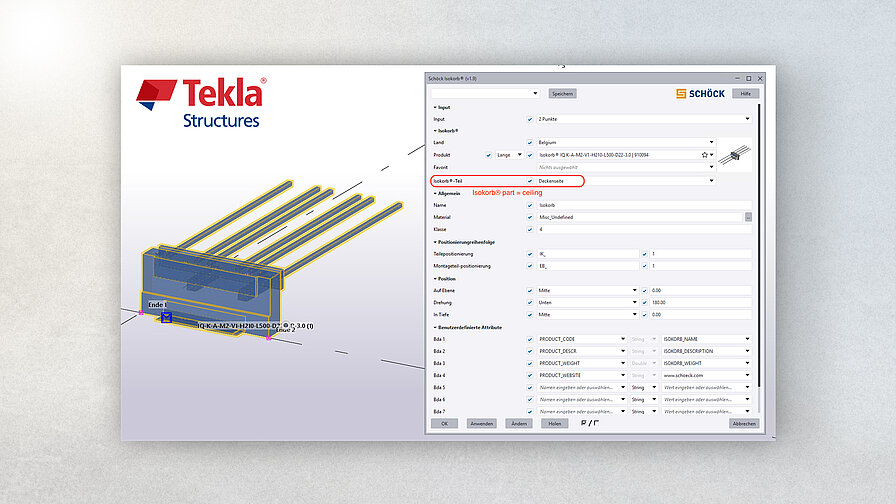Click the Anwenden button

coord(482,423)
